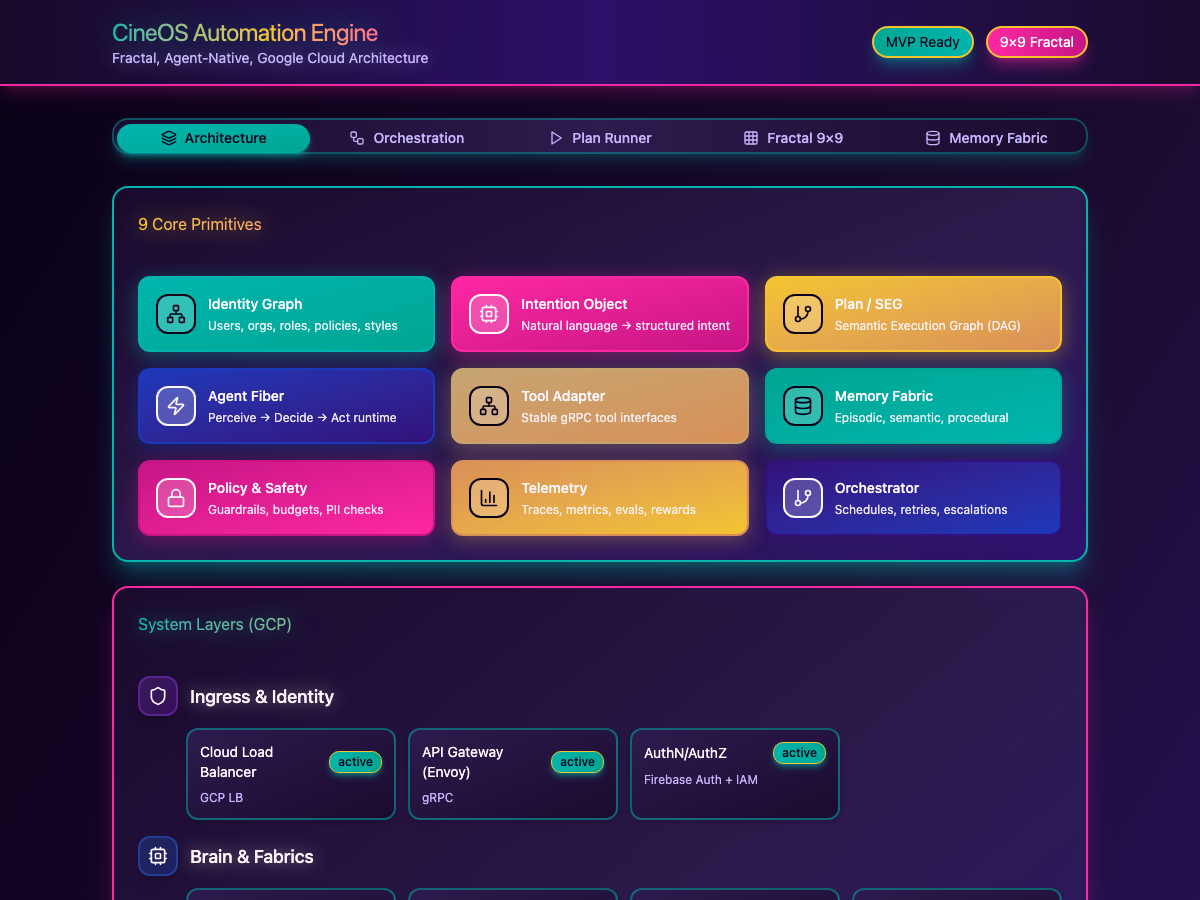Click the AuthN/AuthZ active badge
1200x900 pixels.
click(x=799, y=753)
